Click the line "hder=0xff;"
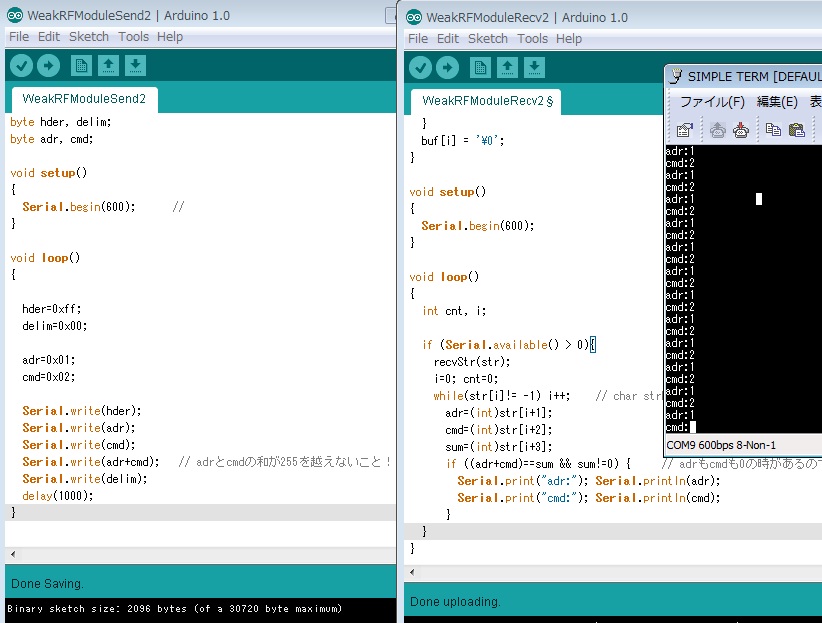822x623 pixels. [51, 309]
